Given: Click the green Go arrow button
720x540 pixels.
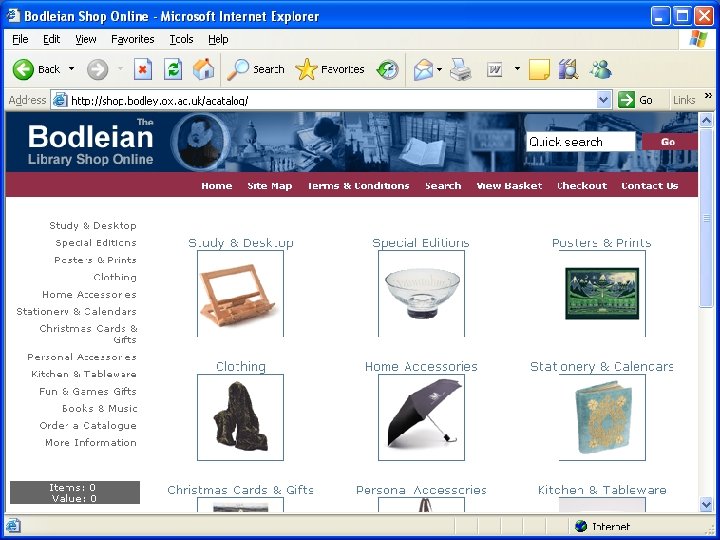Looking at the screenshot, I should 626,100.
